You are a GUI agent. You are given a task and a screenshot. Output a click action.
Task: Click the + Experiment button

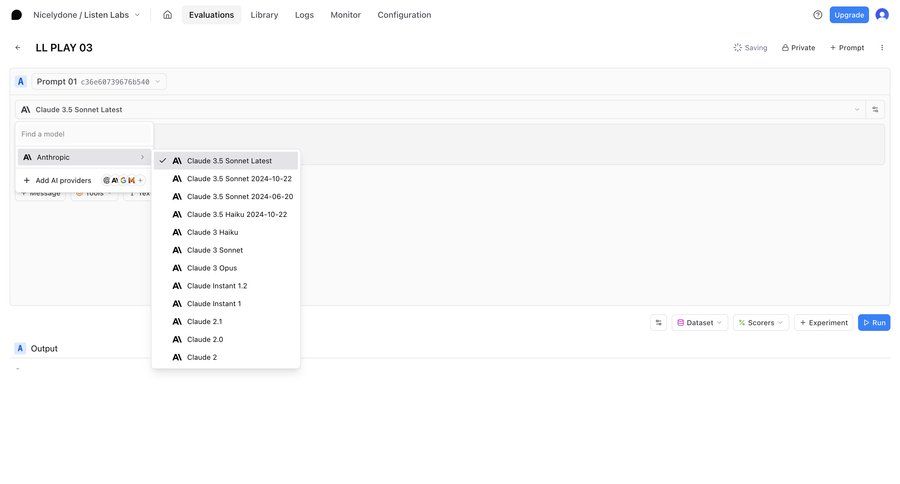[x=823, y=323]
